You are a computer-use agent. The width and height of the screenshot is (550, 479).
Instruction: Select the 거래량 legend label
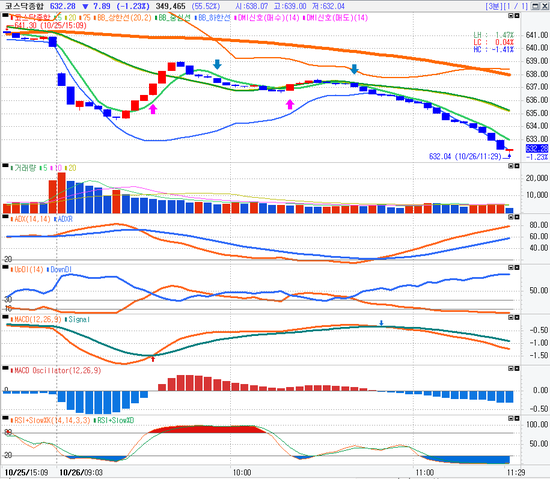(x=25, y=168)
